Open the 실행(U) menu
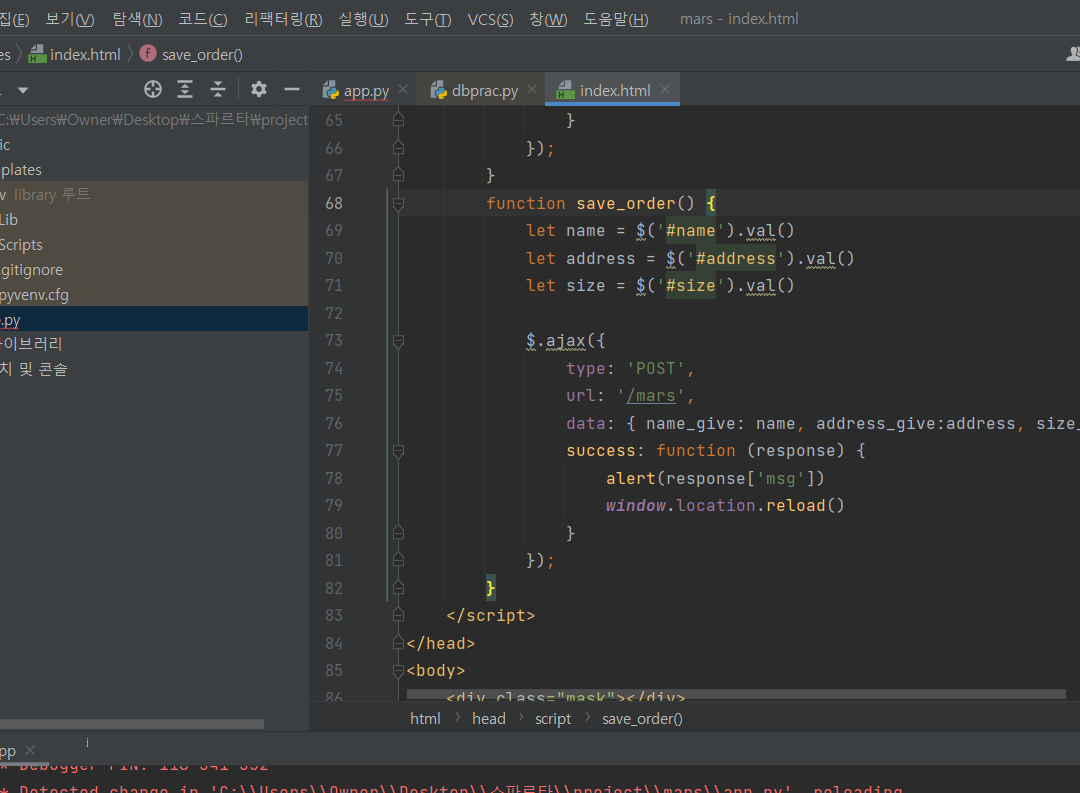The image size is (1080, 793). click(x=363, y=19)
